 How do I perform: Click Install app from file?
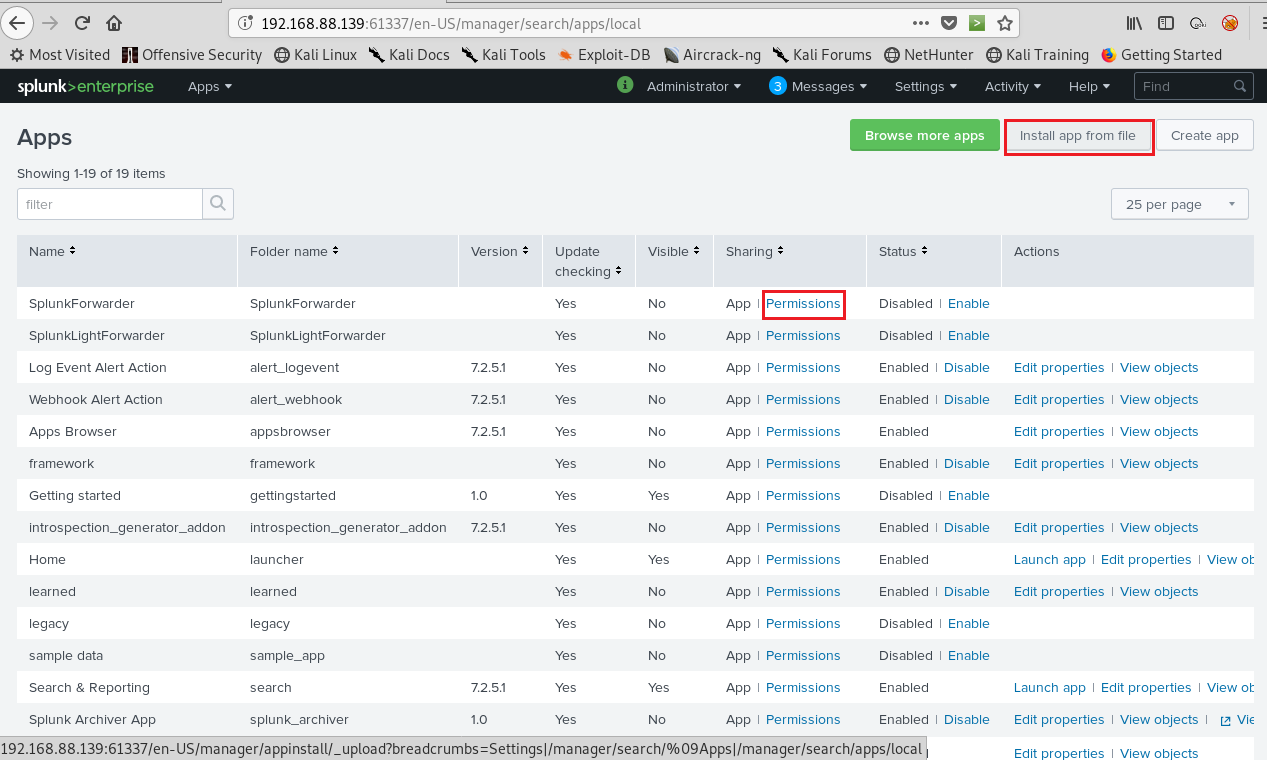coord(1078,136)
